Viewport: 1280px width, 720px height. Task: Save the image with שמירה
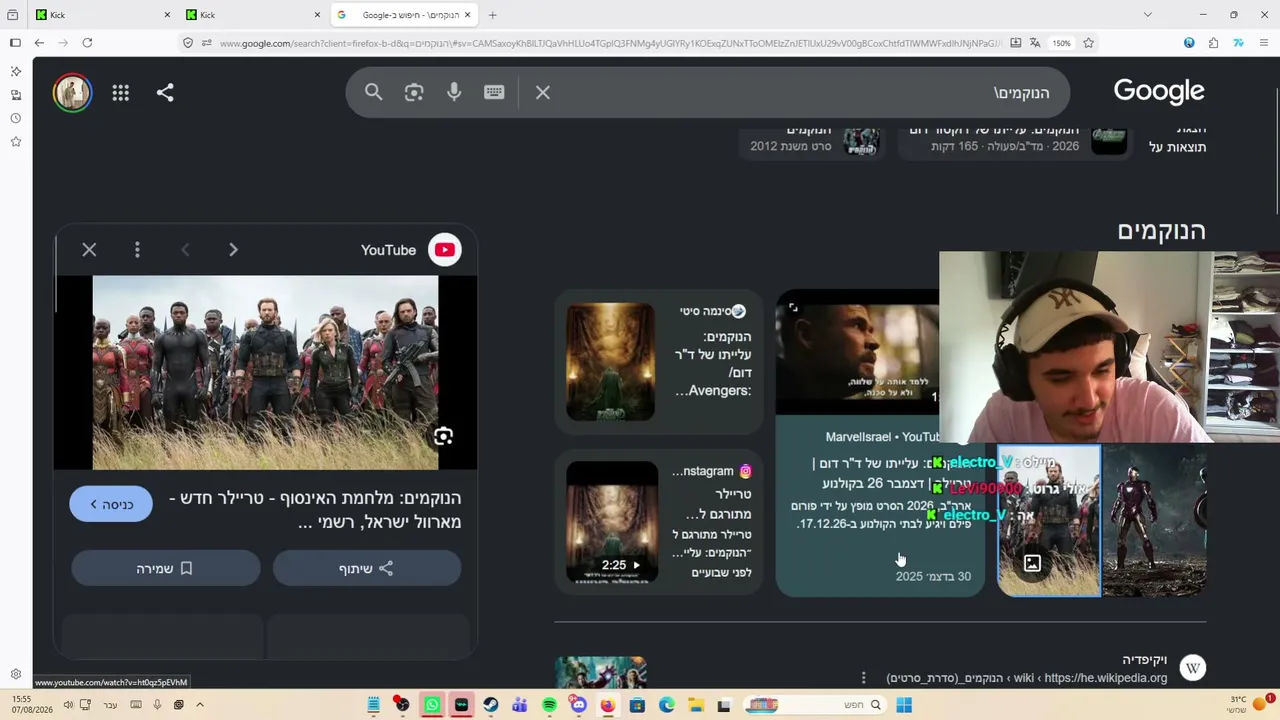click(x=166, y=568)
